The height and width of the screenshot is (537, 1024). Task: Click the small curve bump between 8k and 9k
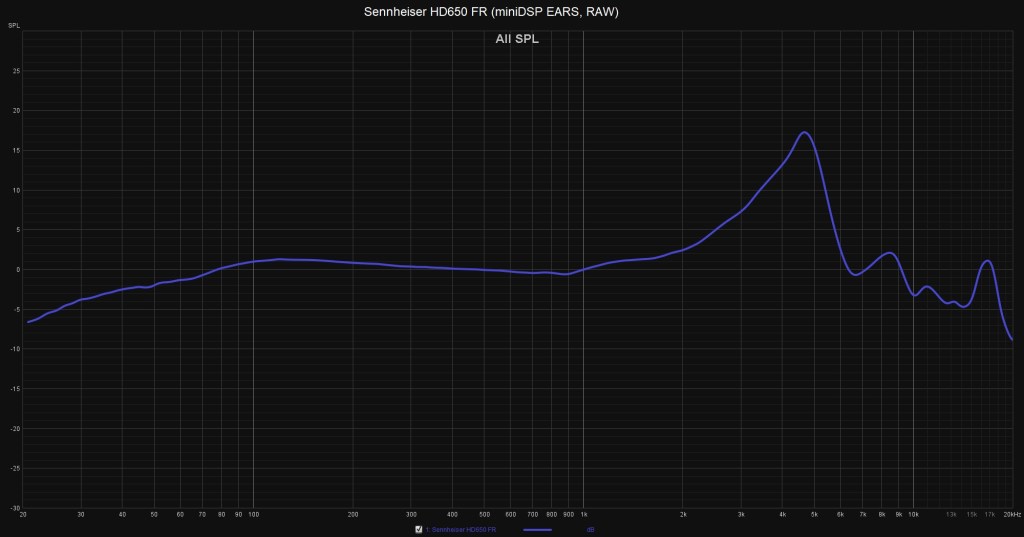point(888,253)
